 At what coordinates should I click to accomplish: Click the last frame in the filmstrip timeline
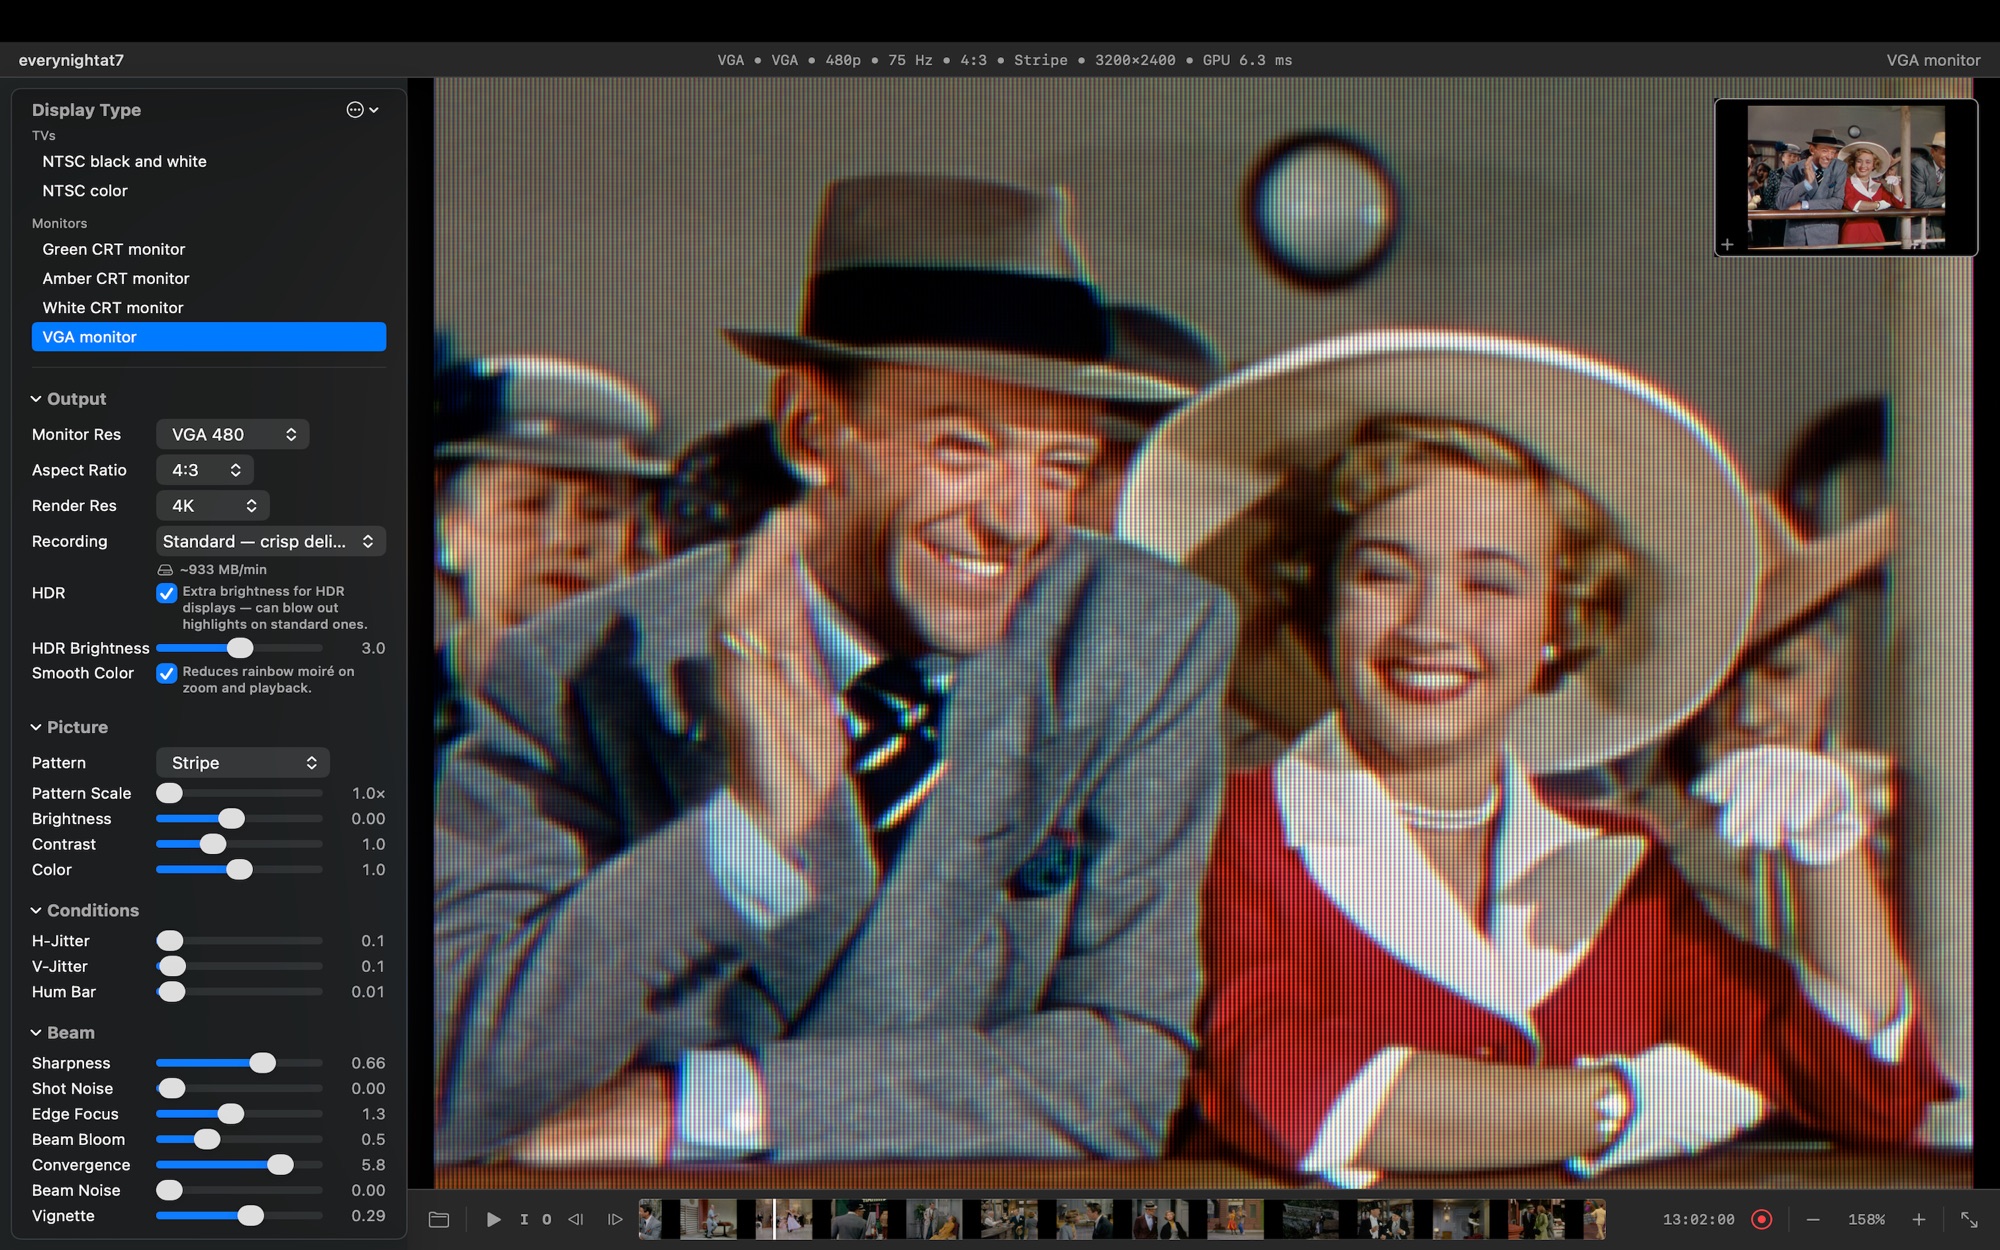pos(1594,1219)
